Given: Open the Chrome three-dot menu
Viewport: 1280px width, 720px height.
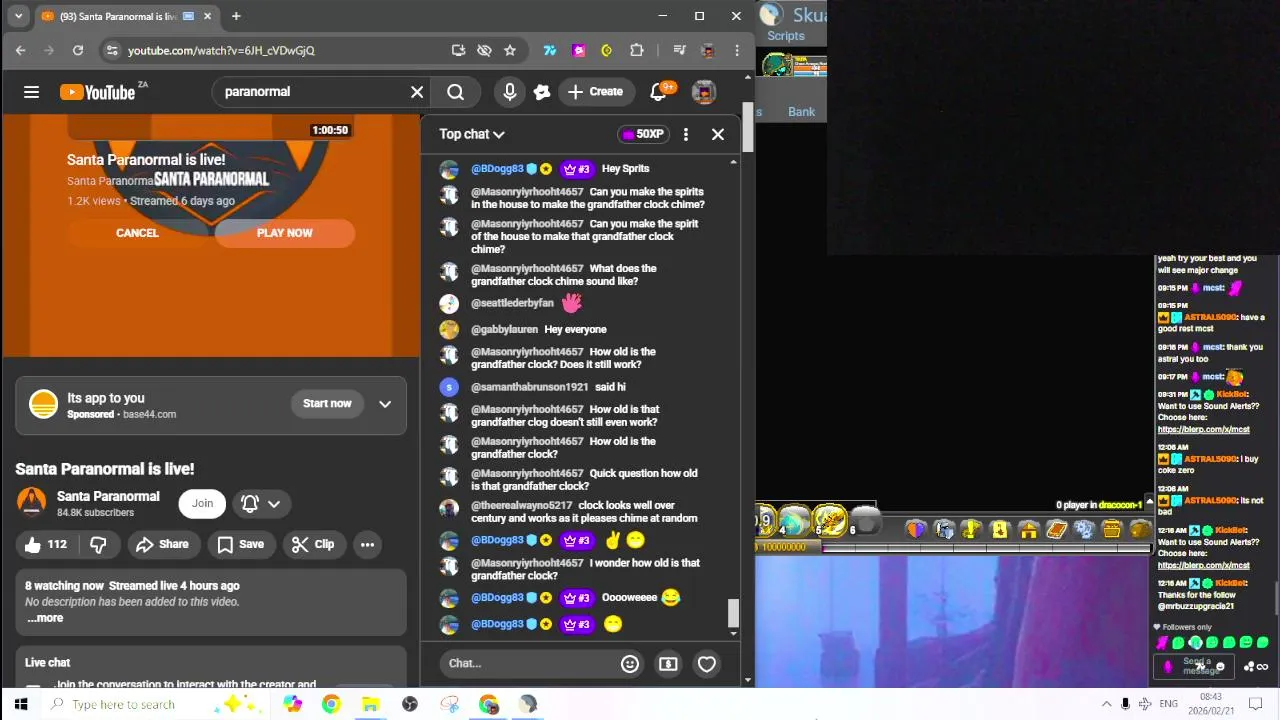Looking at the screenshot, I should (x=737, y=50).
